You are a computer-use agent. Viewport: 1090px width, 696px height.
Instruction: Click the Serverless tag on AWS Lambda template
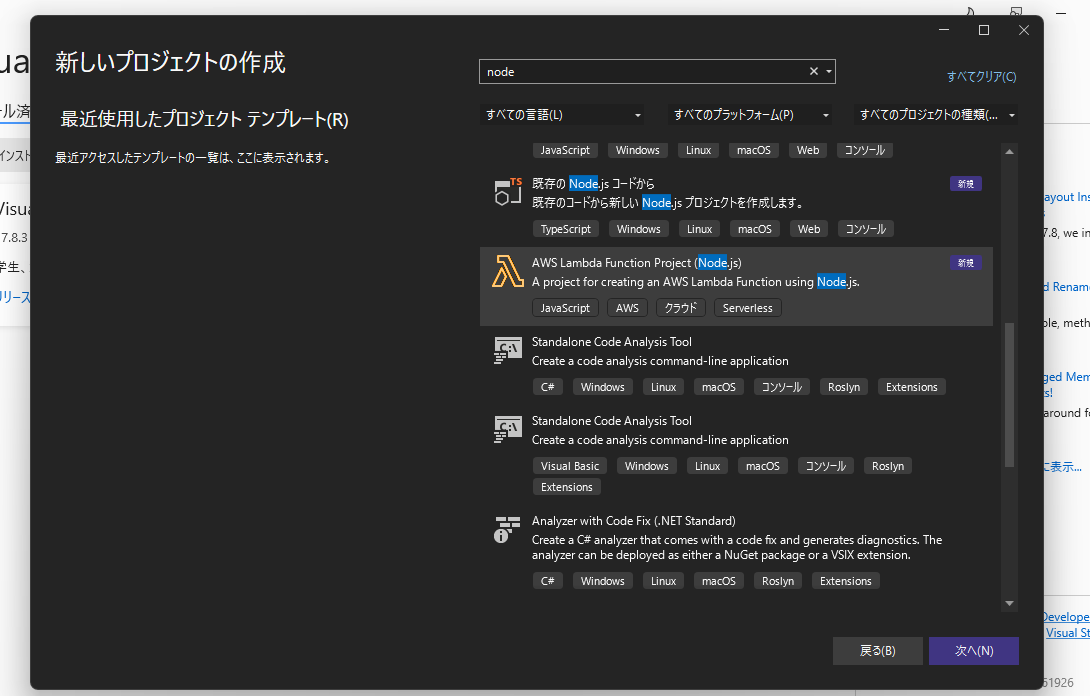(747, 308)
